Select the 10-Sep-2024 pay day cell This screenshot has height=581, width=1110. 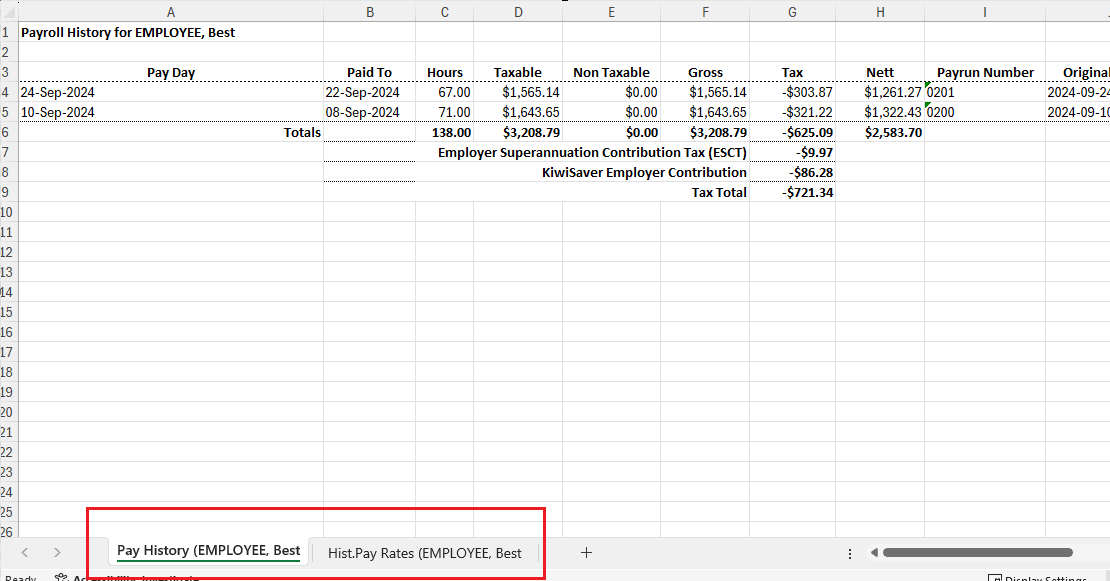click(171, 113)
